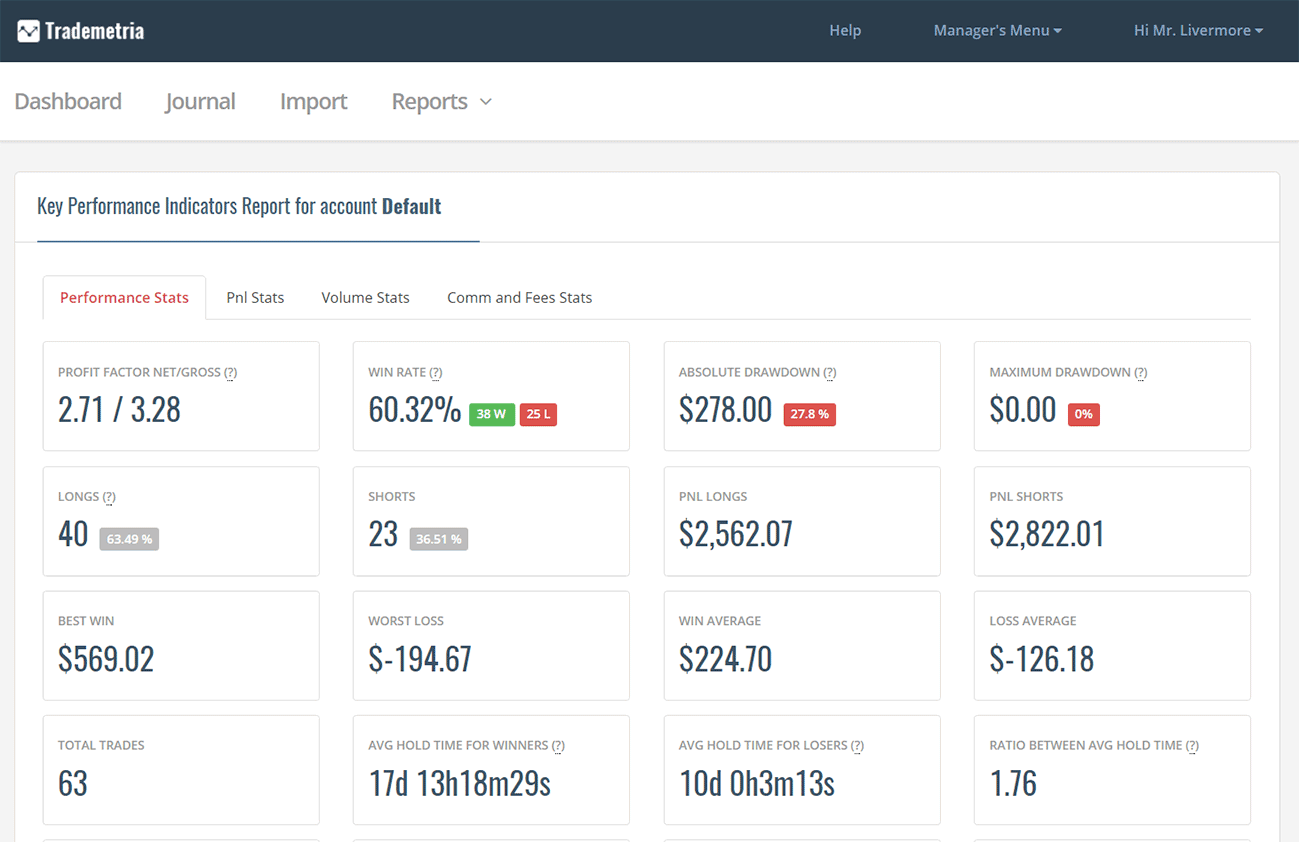Click the SHORTS card label
Screen dimensions: 1299x842
(x=392, y=497)
